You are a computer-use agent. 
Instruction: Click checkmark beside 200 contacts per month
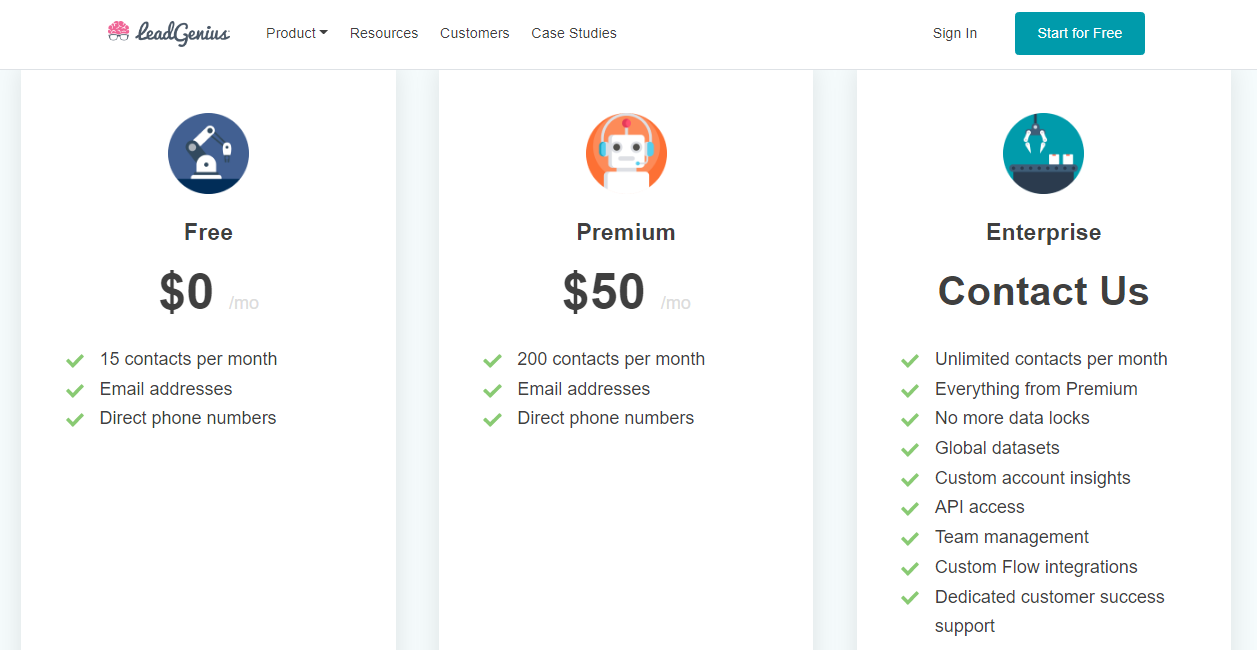[492, 360]
